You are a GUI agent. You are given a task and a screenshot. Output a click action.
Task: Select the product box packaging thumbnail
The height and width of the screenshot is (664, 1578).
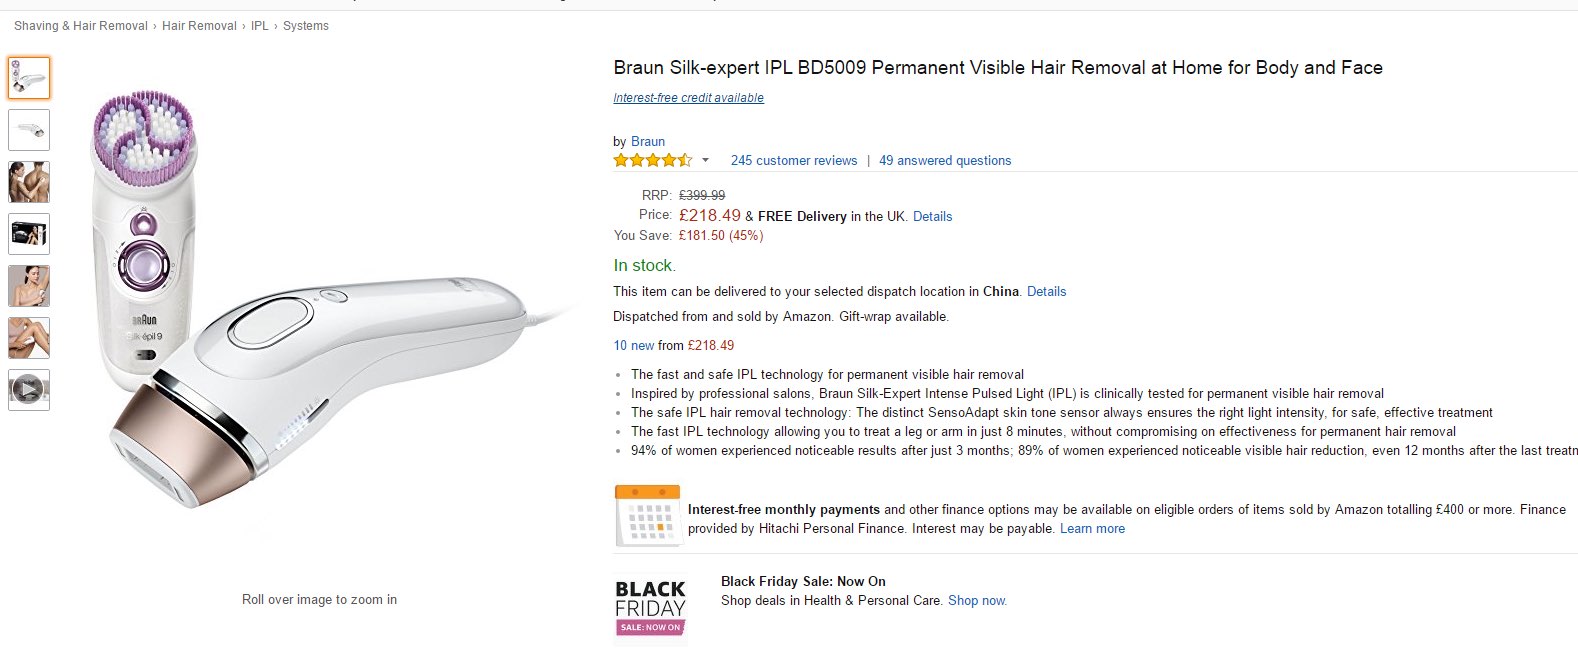[x=29, y=234]
